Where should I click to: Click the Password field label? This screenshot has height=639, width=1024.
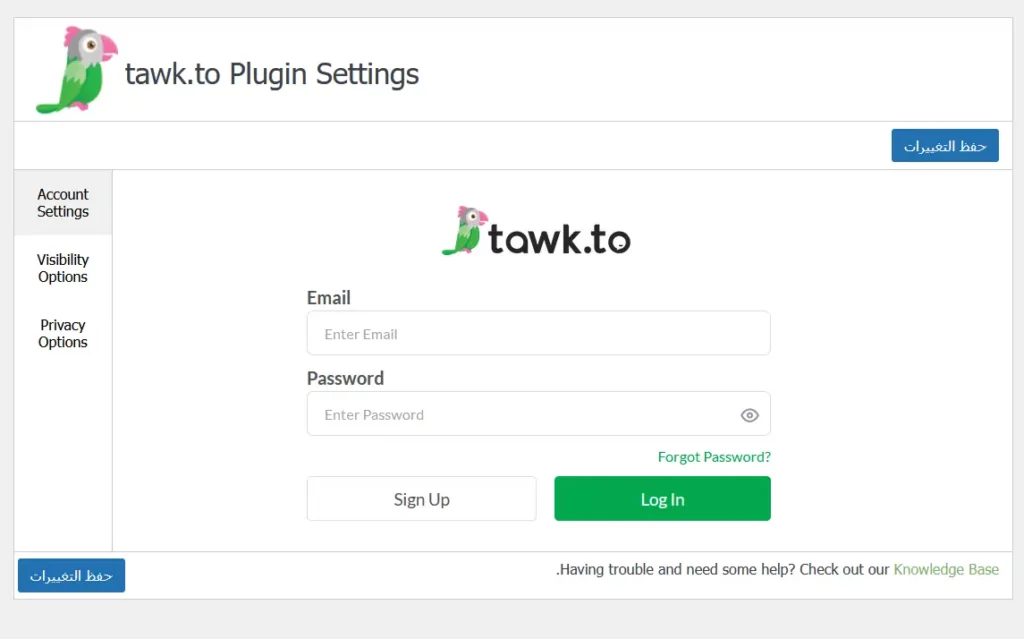pyautogui.click(x=345, y=379)
